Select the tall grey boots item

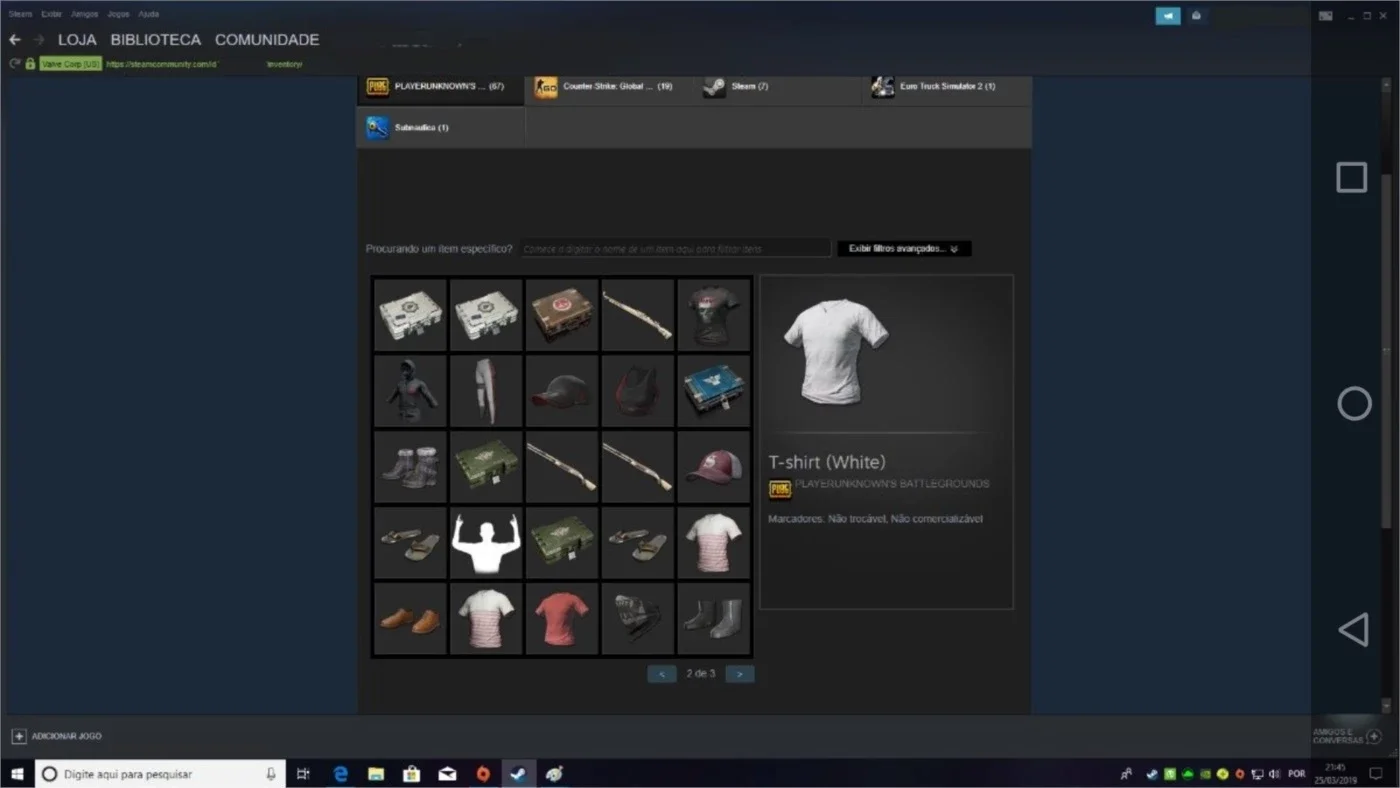point(714,619)
